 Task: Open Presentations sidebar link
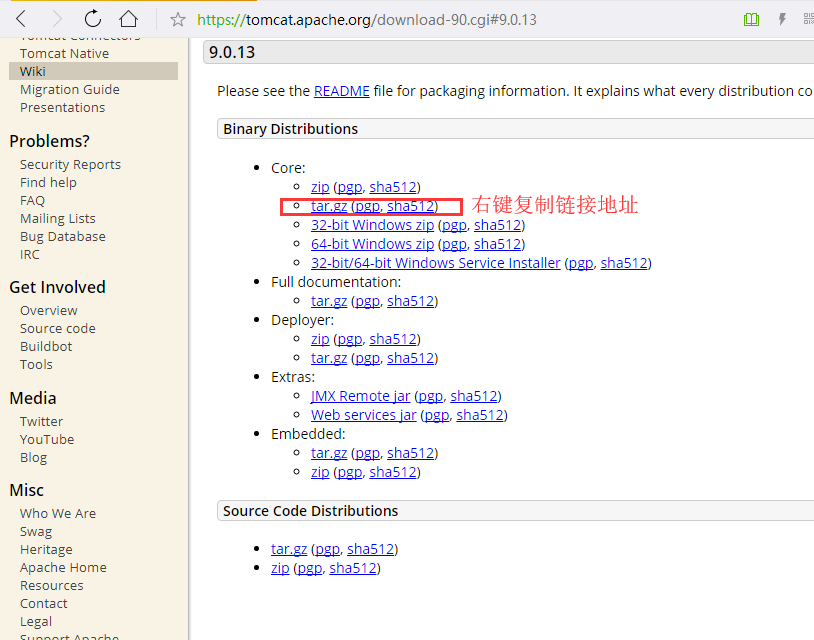click(x=62, y=107)
